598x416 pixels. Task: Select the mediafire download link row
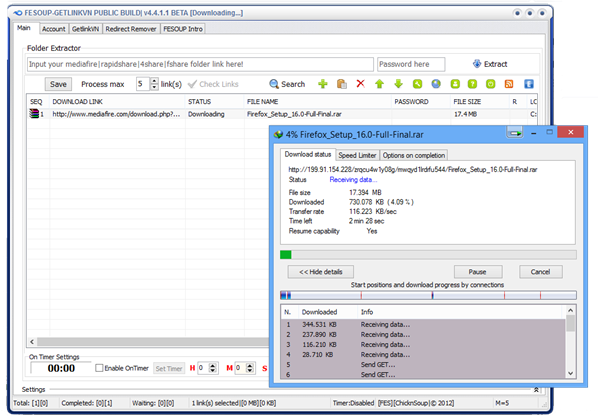click(282, 114)
